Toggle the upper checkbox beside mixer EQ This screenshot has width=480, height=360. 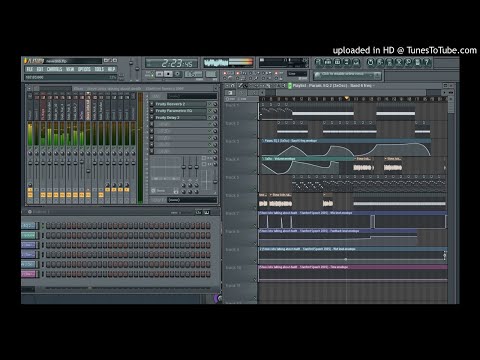204,158
